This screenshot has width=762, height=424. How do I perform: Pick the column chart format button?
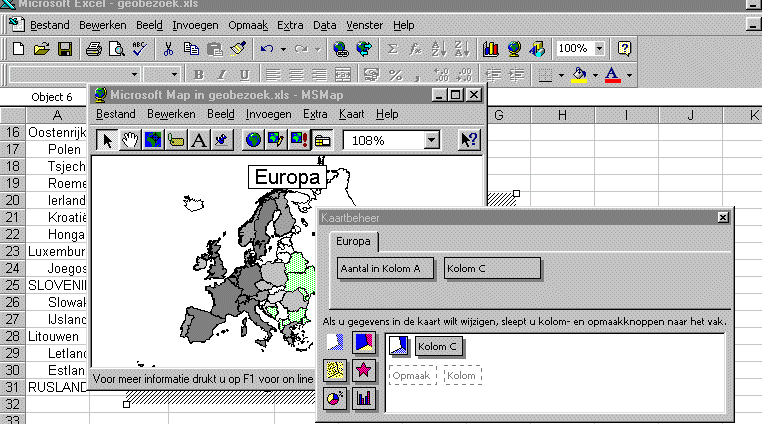[x=364, y=399]
